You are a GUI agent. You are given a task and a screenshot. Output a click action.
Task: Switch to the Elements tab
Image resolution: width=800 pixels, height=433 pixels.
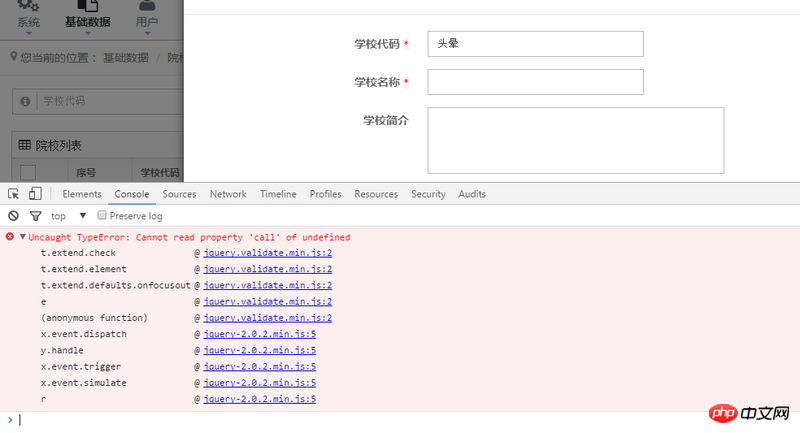[x=82, y=194]
